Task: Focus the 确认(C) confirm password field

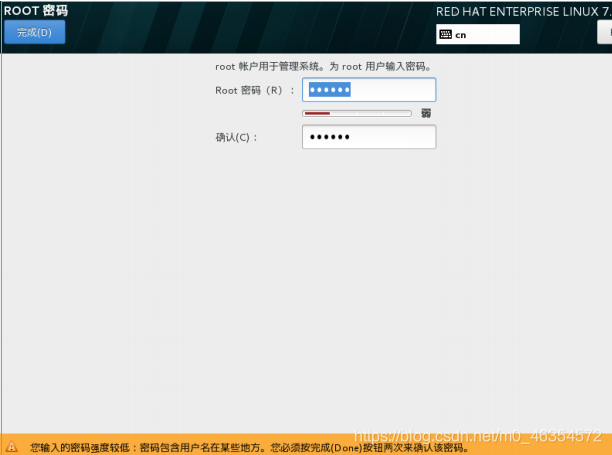Action: pyautogui.click(x=369, y=137)
